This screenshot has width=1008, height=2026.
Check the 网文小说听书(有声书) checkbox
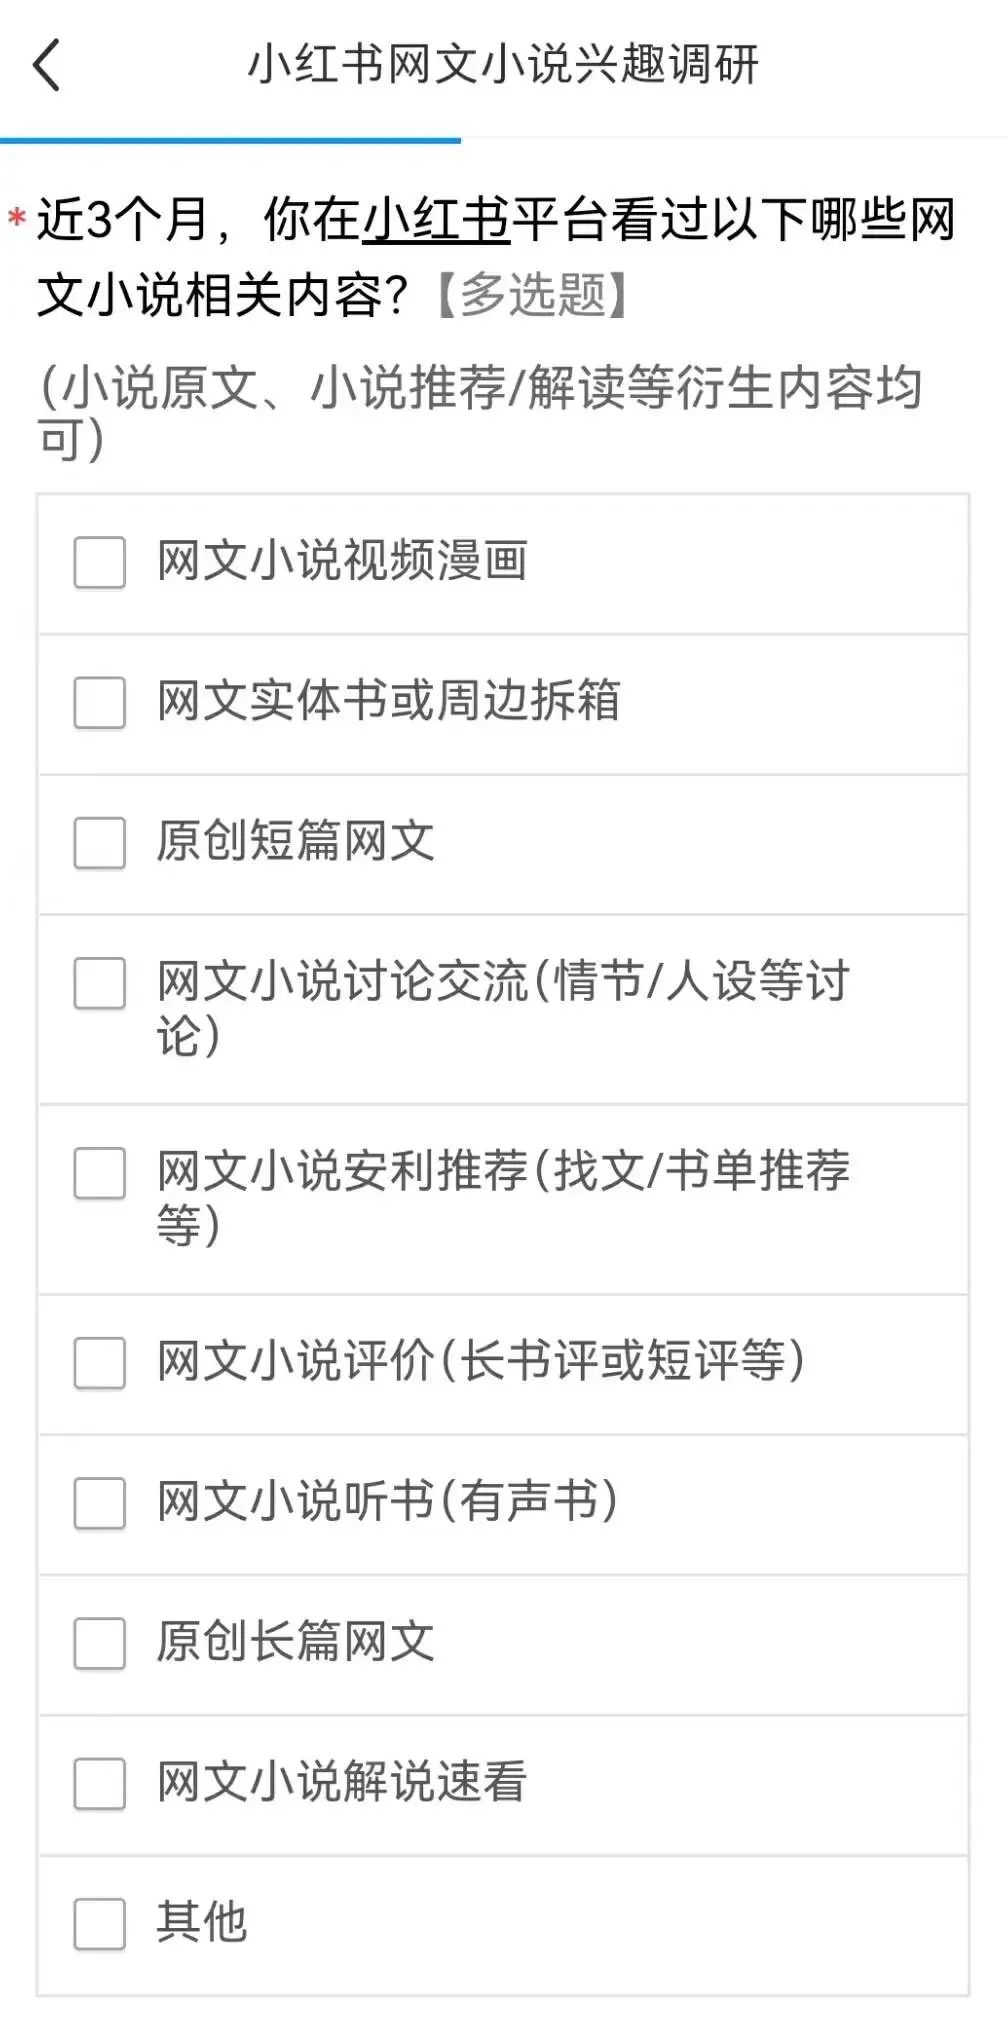tap(100, 1502)
